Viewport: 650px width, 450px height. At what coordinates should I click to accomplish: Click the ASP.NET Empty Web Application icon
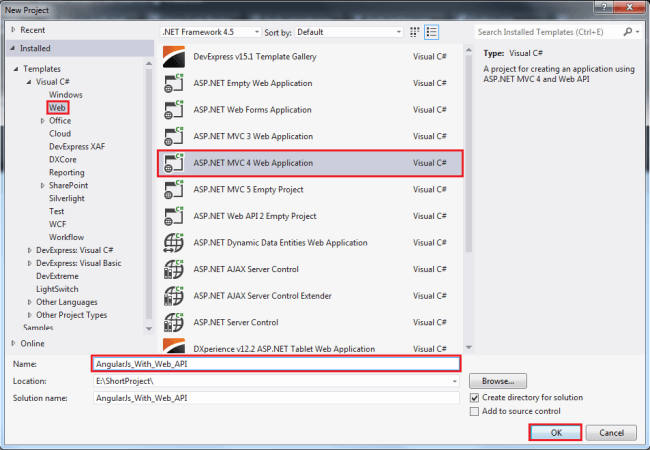click(x=174, y=83)
